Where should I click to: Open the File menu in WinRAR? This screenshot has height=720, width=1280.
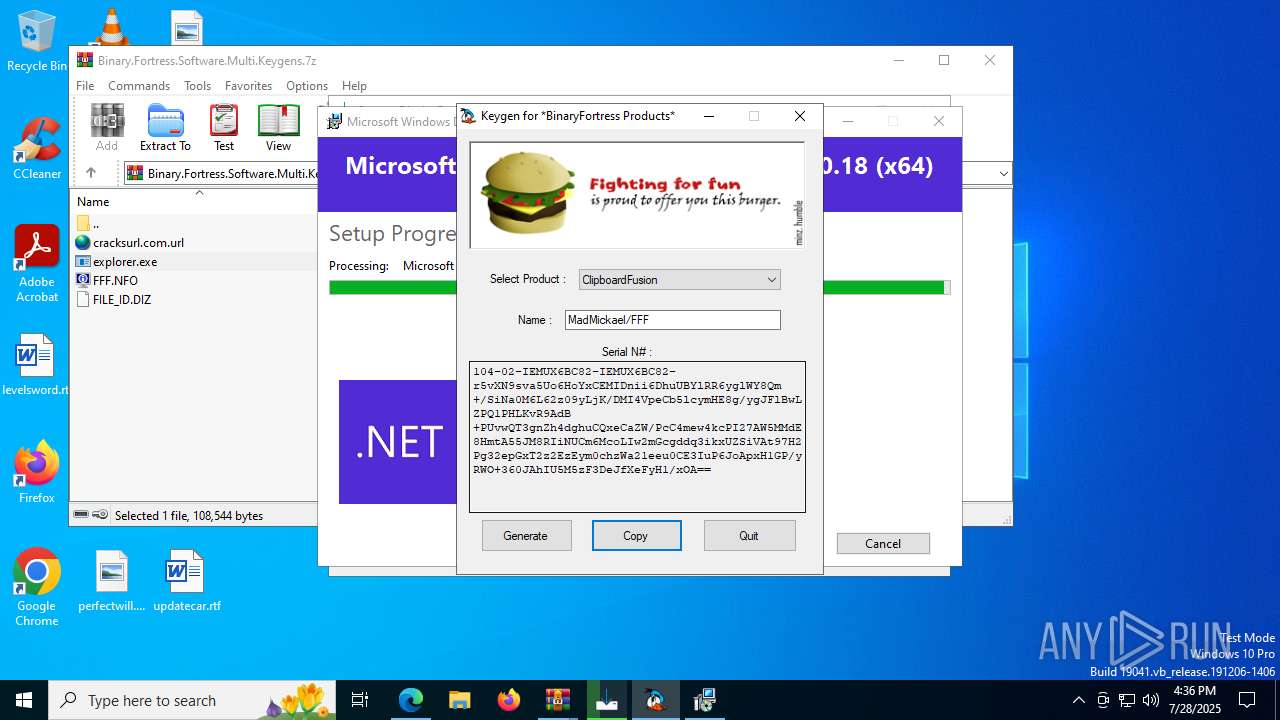coord(85,86)
